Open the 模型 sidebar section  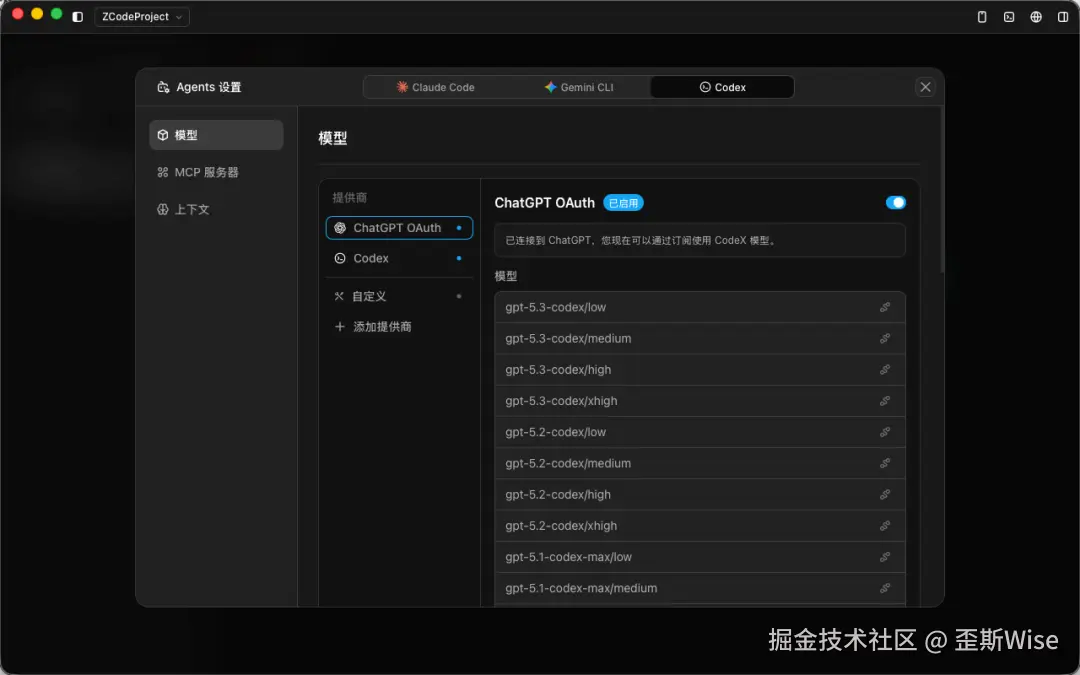tap(216, 135)
